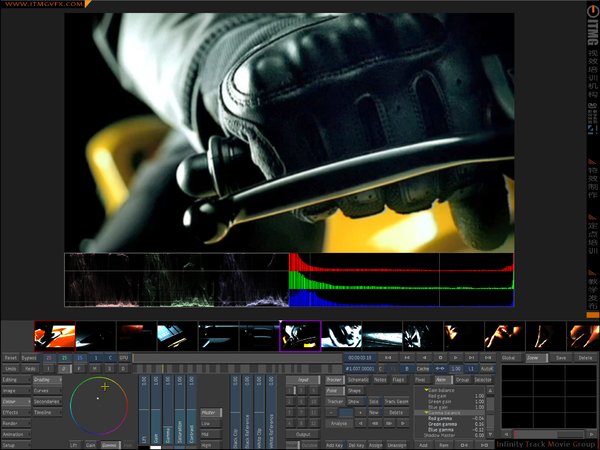Image resolution: width=600 pixels, height=450 pixels.
Task: Click the Undo button
Action: 11,368
